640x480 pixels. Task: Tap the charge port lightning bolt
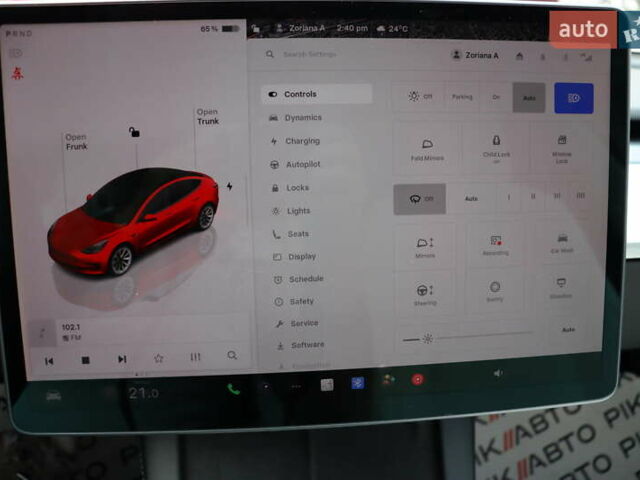pos(230,187)
